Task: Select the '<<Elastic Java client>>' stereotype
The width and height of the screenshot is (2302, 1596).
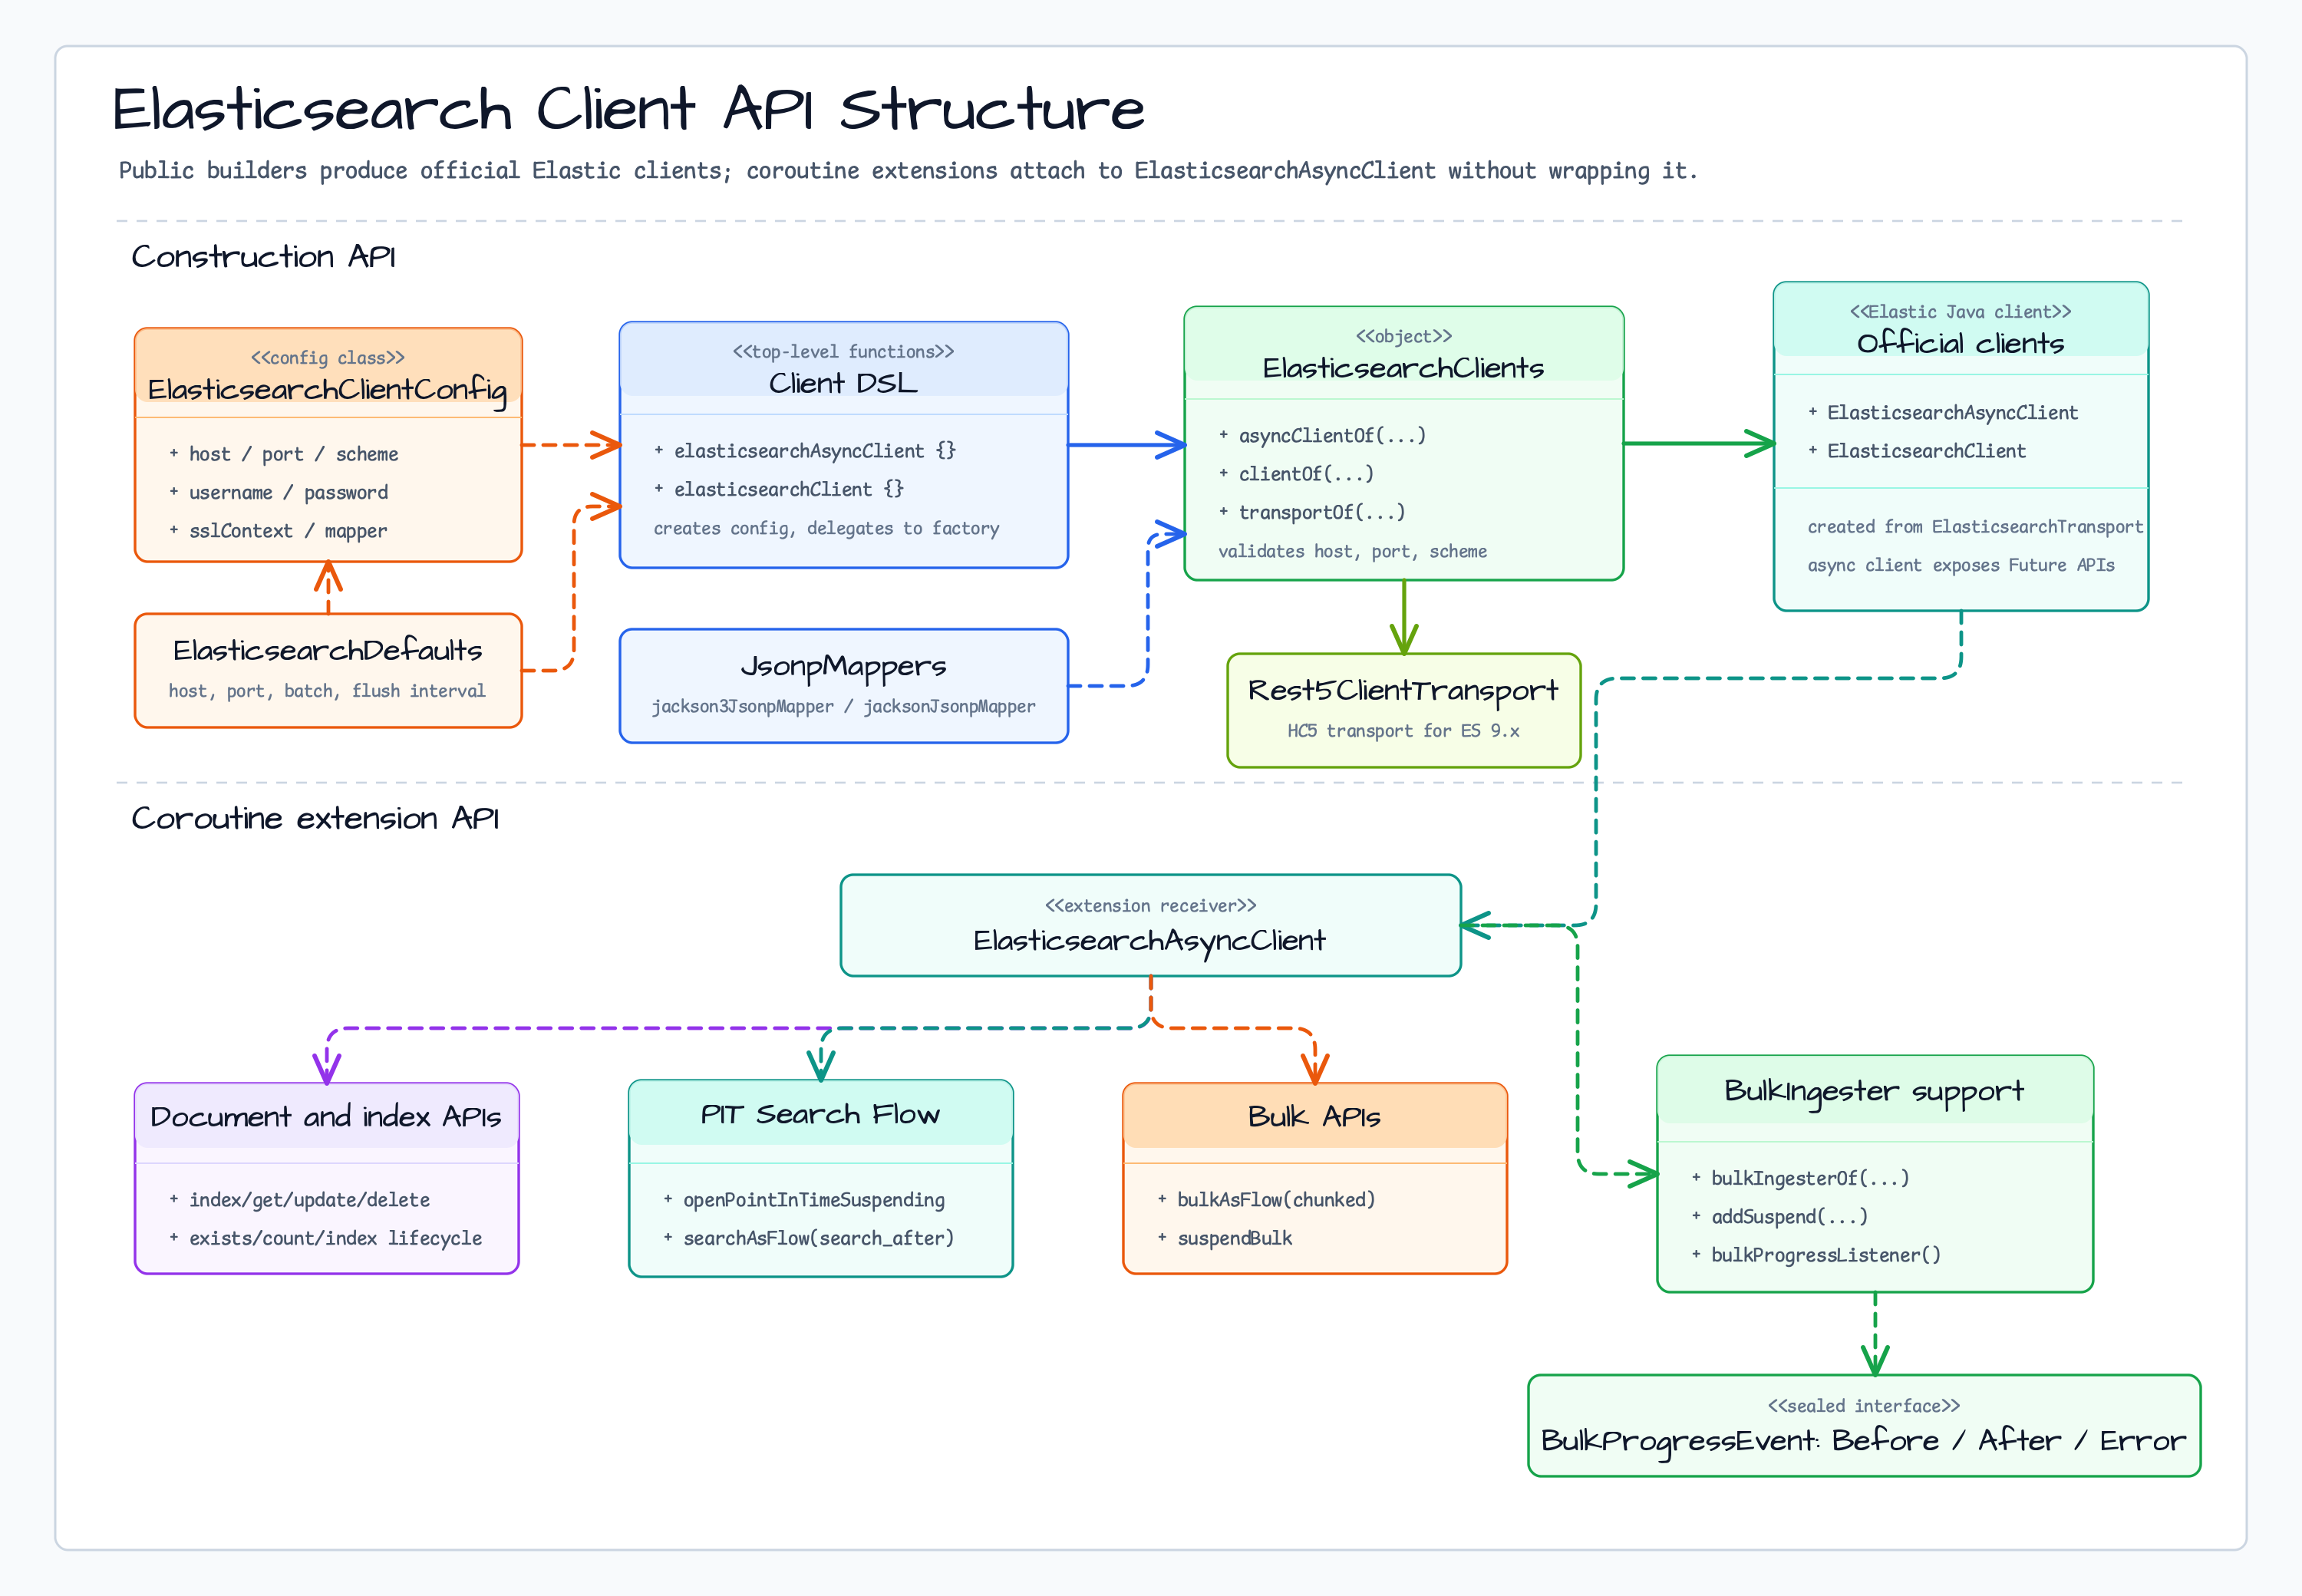Action: tap(1960, 311)
